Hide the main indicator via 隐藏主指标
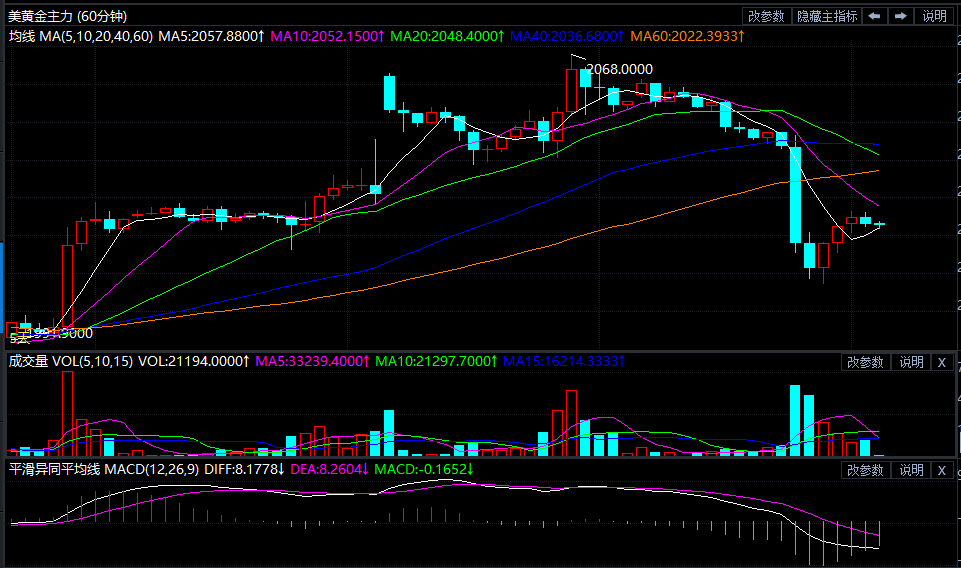 826,16
